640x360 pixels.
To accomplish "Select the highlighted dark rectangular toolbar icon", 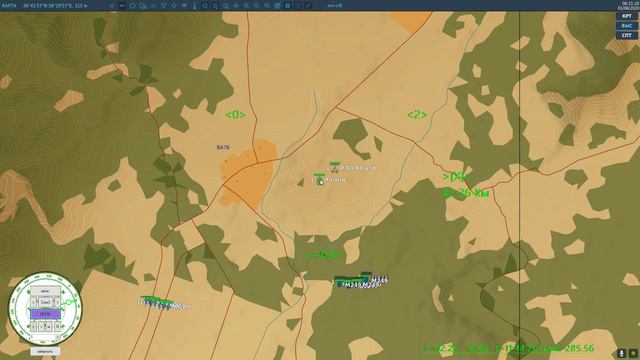I will (x=122, y=6).
